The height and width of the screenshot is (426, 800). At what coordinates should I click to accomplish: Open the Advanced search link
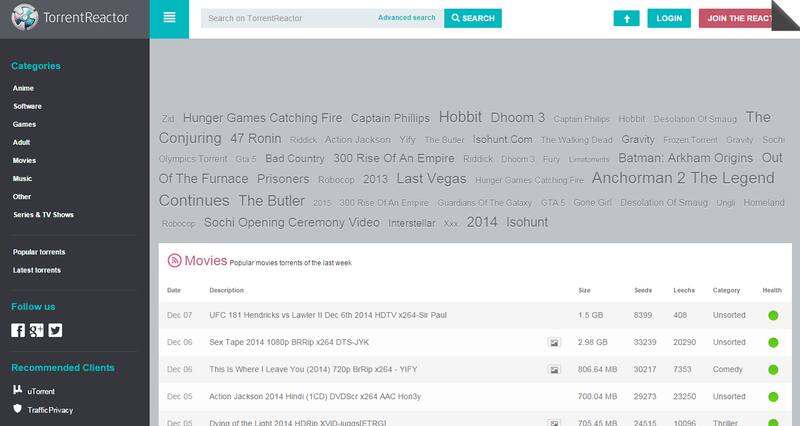coord(406,18)
